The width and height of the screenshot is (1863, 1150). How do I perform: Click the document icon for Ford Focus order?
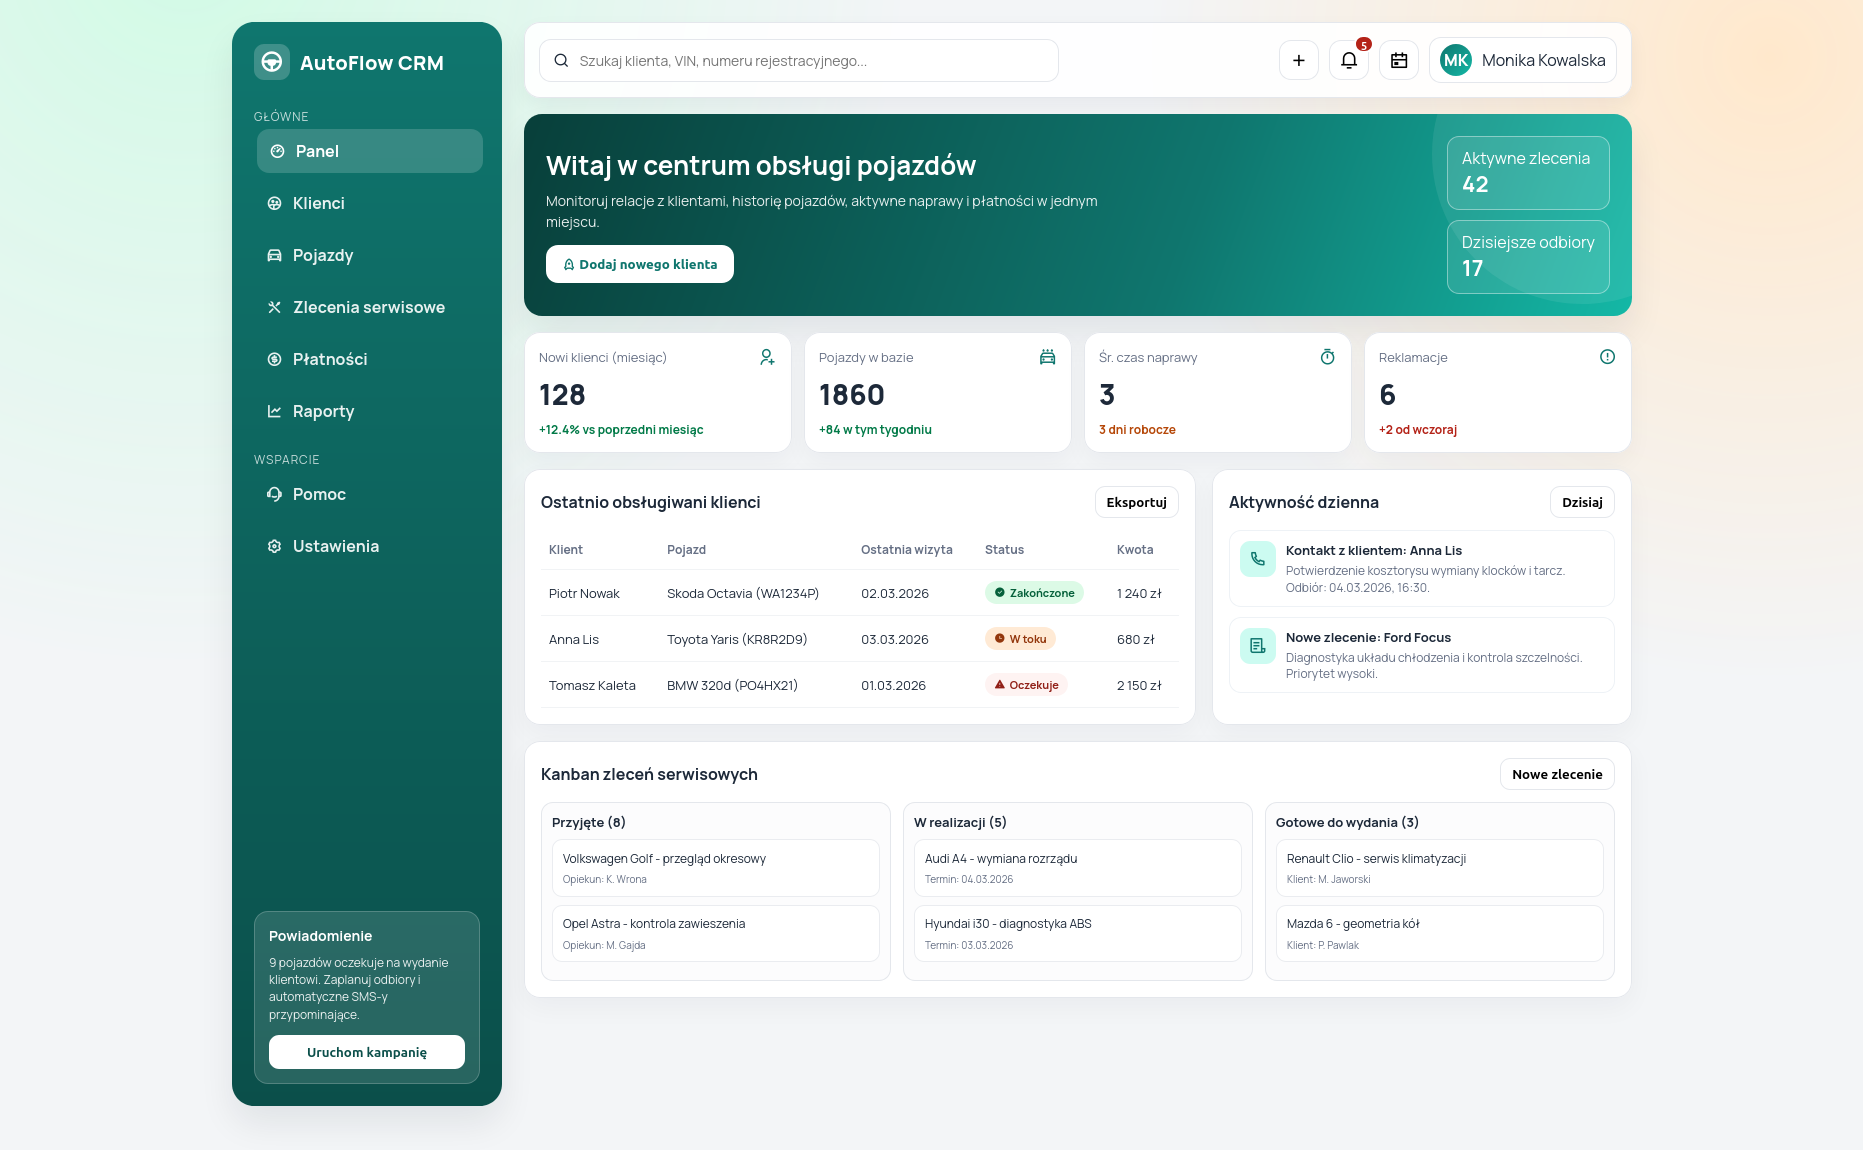(x=1258, y=646)
